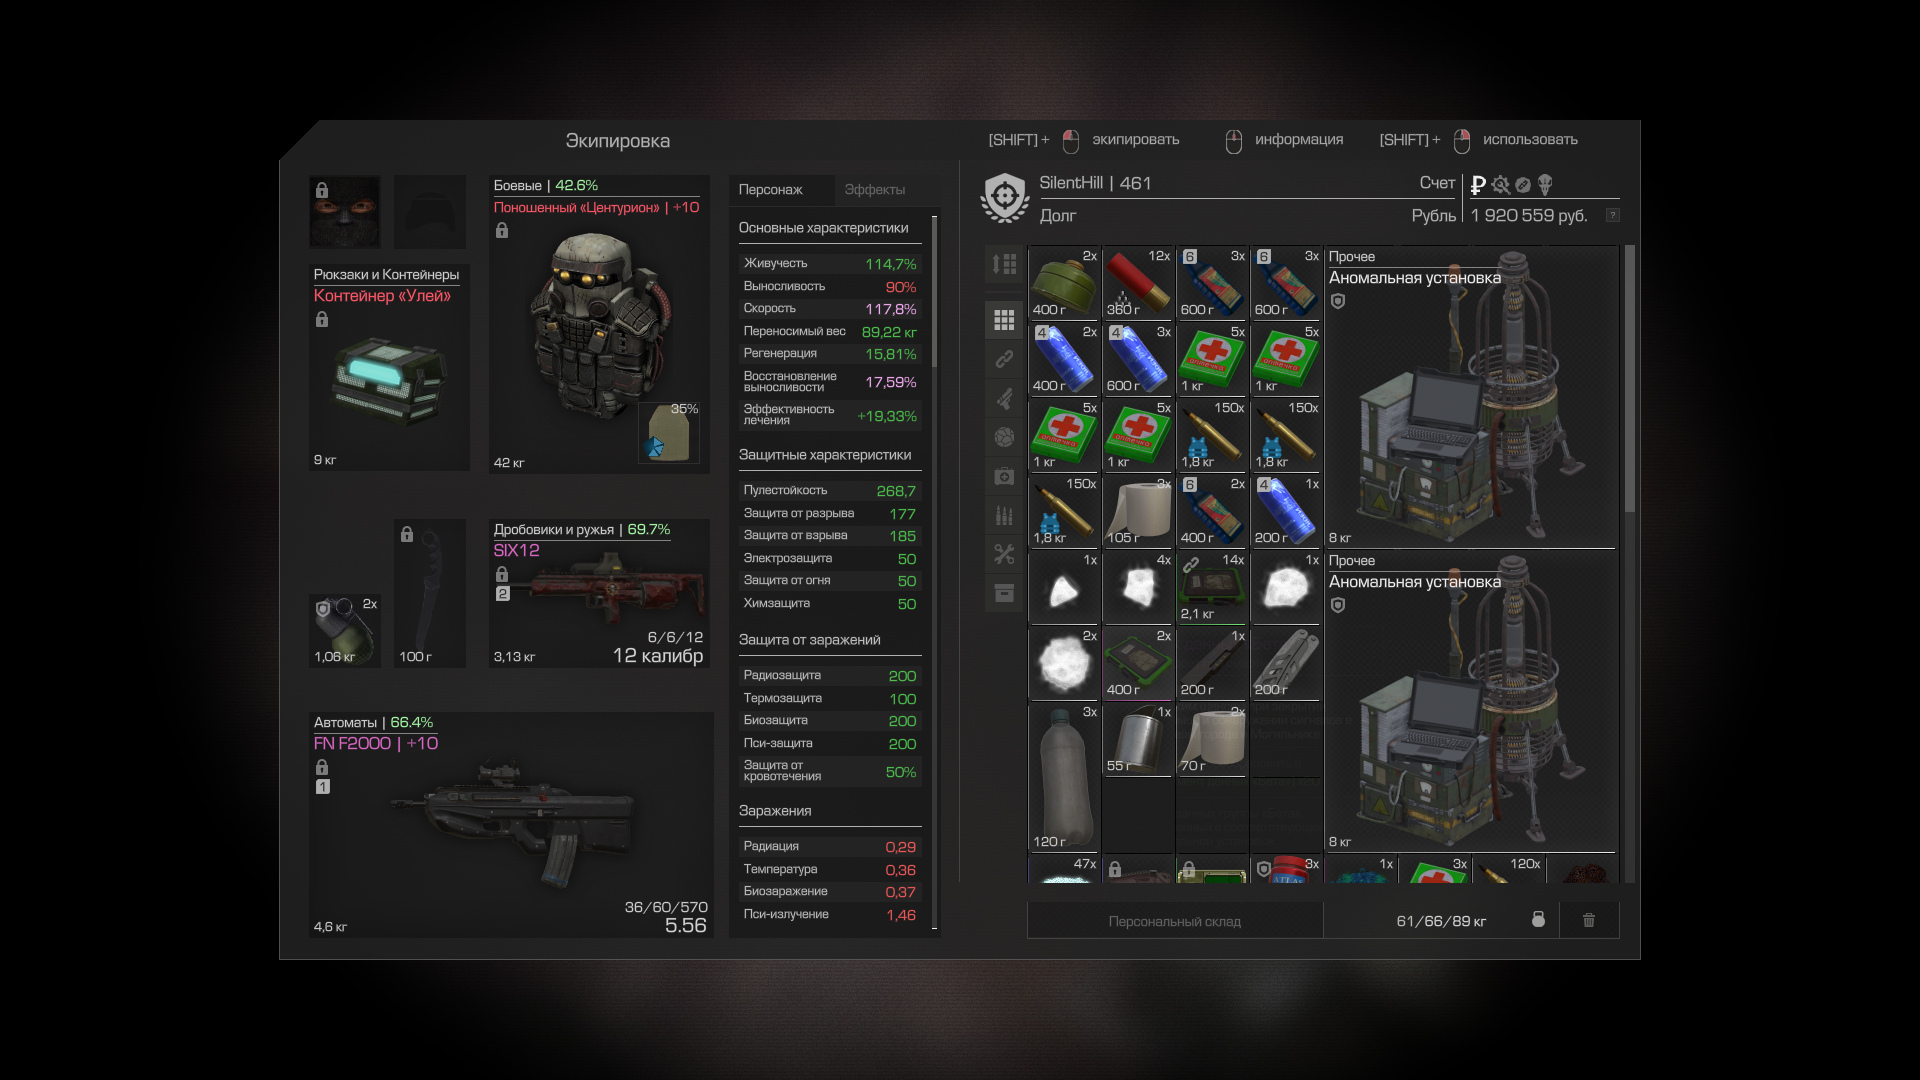Select the grenade 2x quick slot
The image size is (1920, 1080).
(345, 631)
